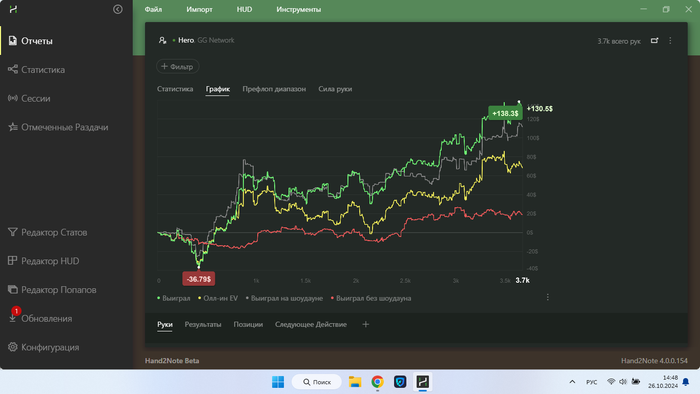Open File Explorer from the taskbar
Image resolution: width=700 pixels, height=394 pixels.
coord(355,382)
